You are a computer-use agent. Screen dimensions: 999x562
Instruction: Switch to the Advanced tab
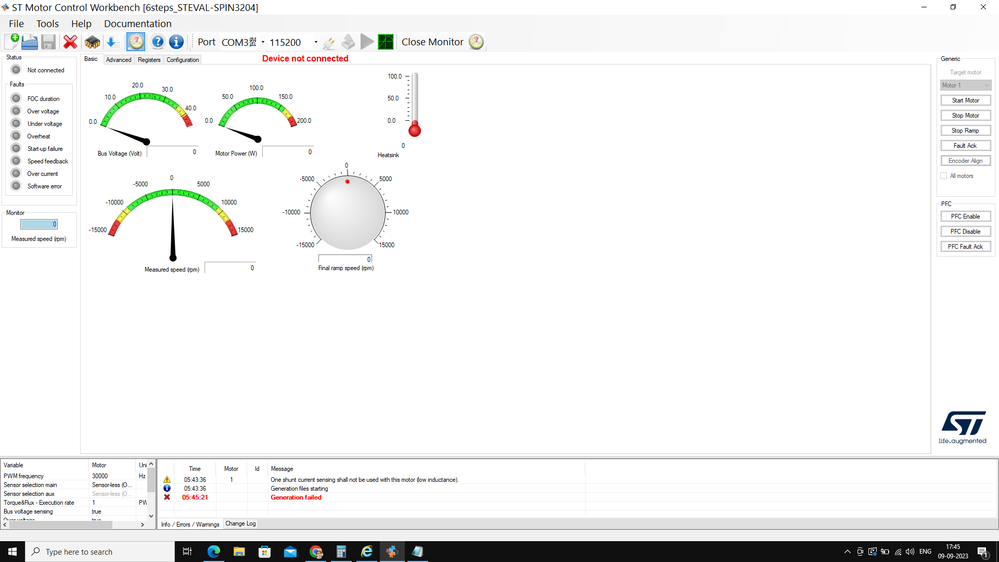tap(119, 60)
